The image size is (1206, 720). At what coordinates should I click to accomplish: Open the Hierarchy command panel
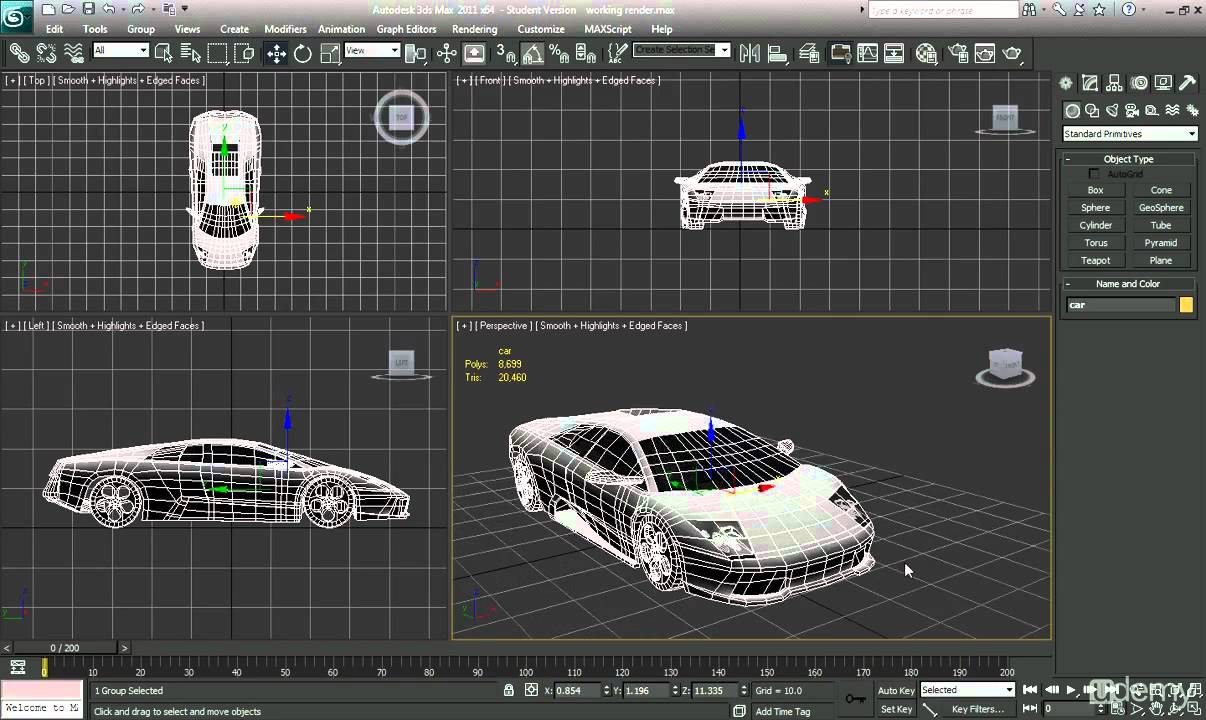[1114, 83]
